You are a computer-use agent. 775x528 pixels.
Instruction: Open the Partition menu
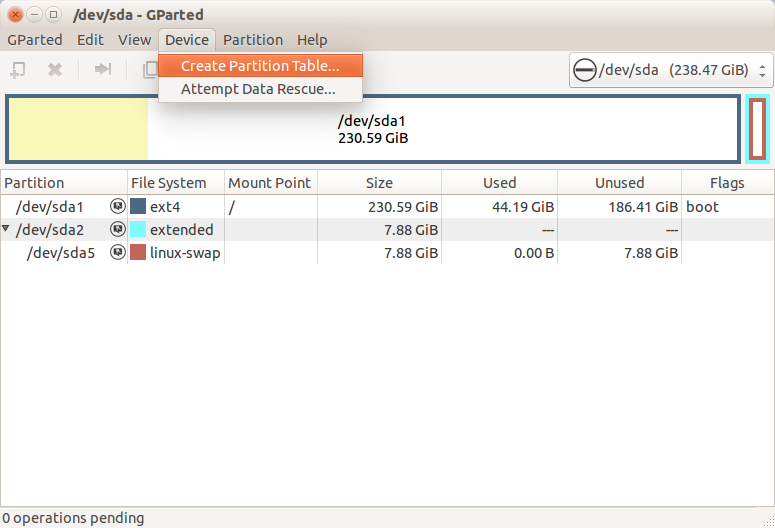tap(253, 40)
